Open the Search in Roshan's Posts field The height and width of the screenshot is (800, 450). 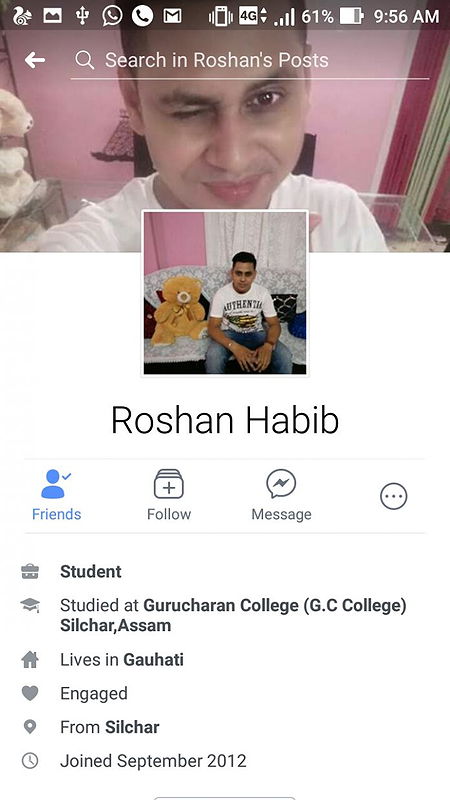coord(249,61)
